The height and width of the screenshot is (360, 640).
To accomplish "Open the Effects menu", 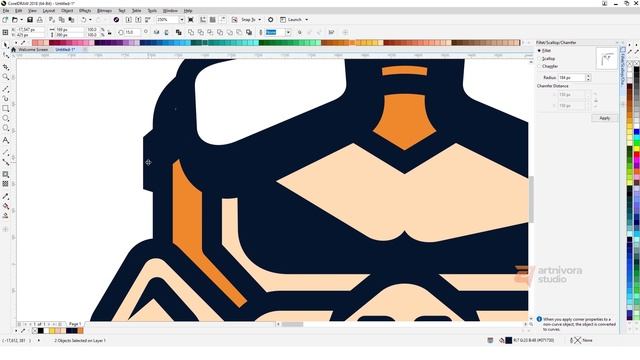I will [x=85, y=11].
